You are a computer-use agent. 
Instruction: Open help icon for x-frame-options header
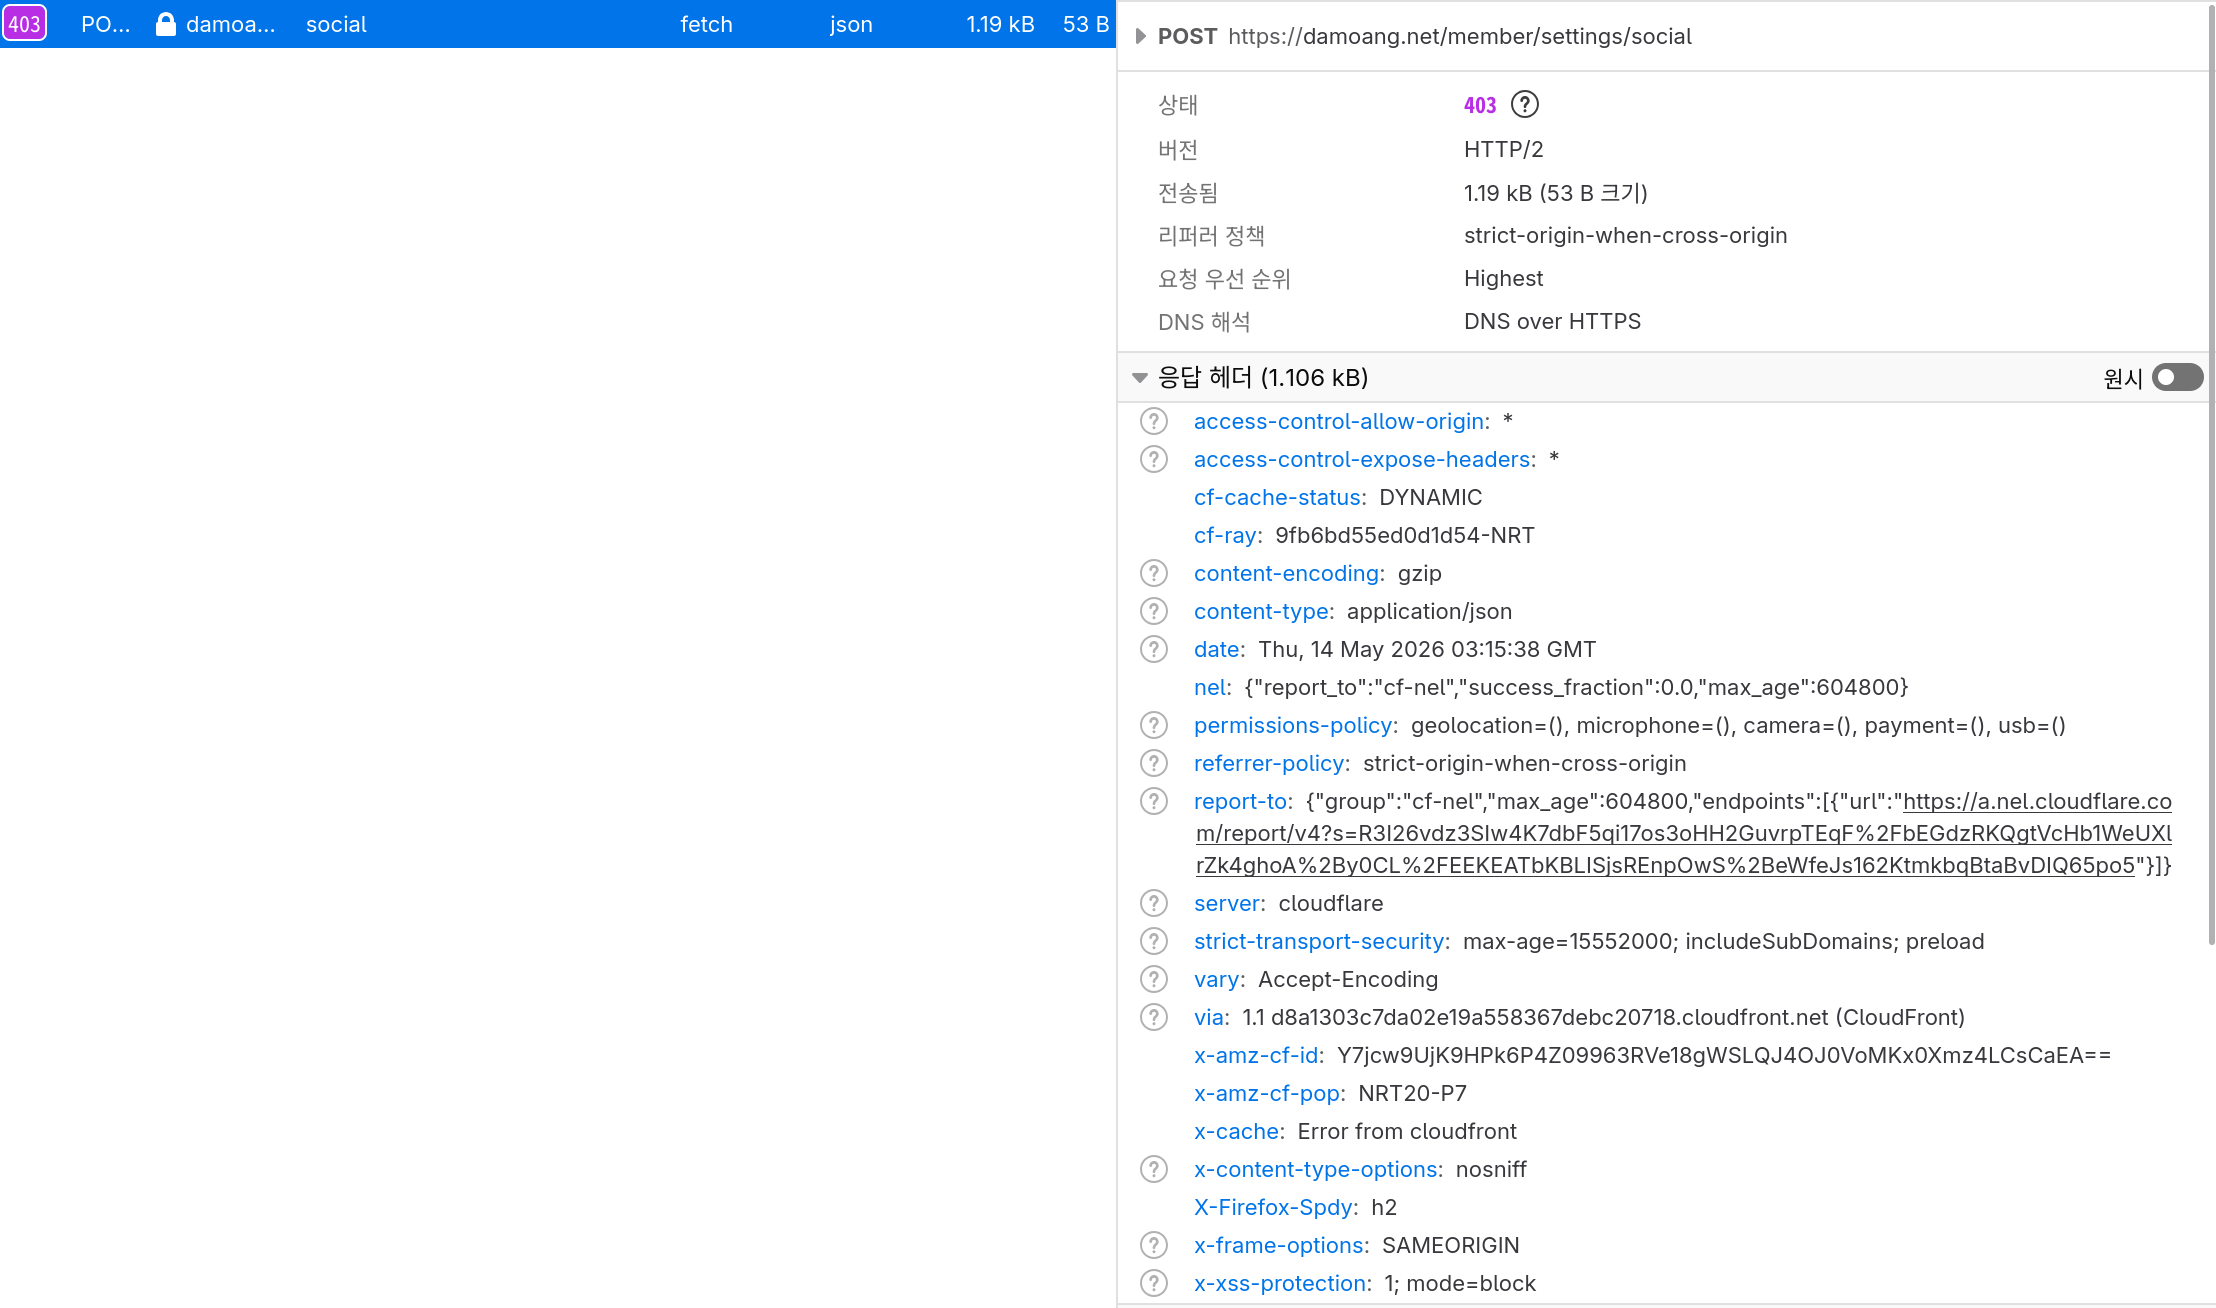pos(1154,1245)
